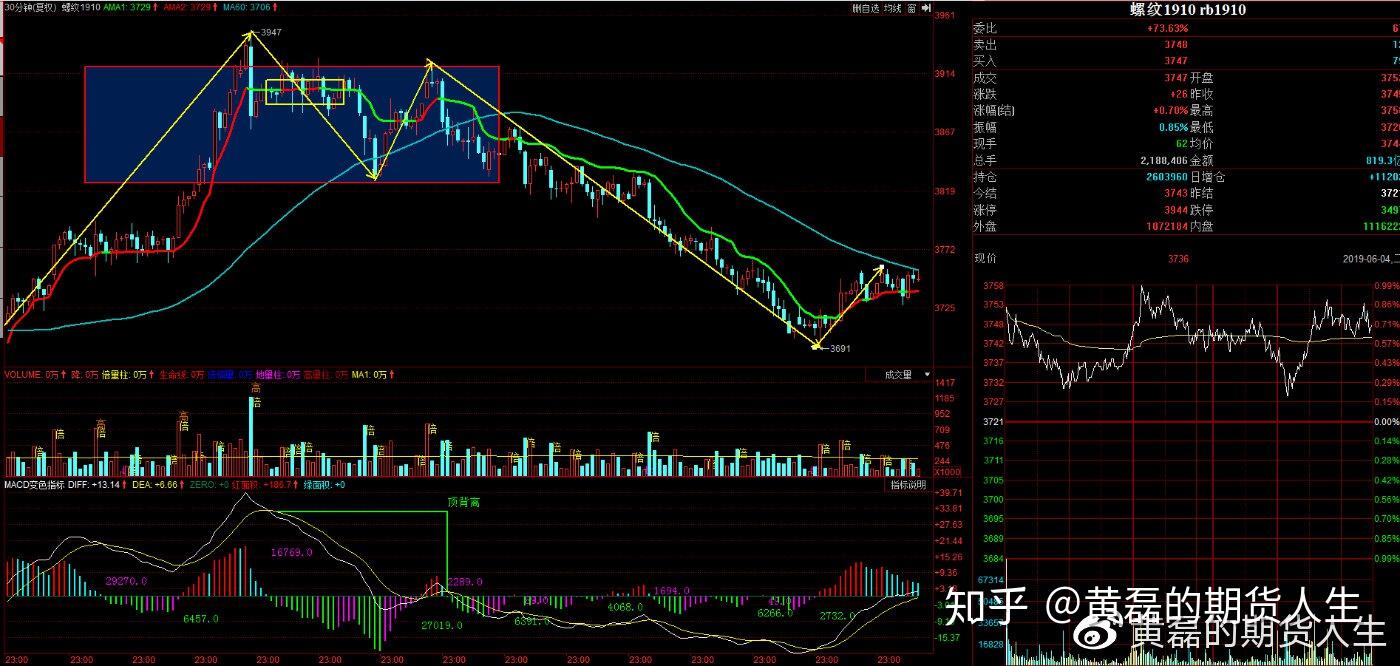Toggle the 生命线 indicator in the volume panel
This screenshot has height=666, width=1400.
tap(172, 375)
